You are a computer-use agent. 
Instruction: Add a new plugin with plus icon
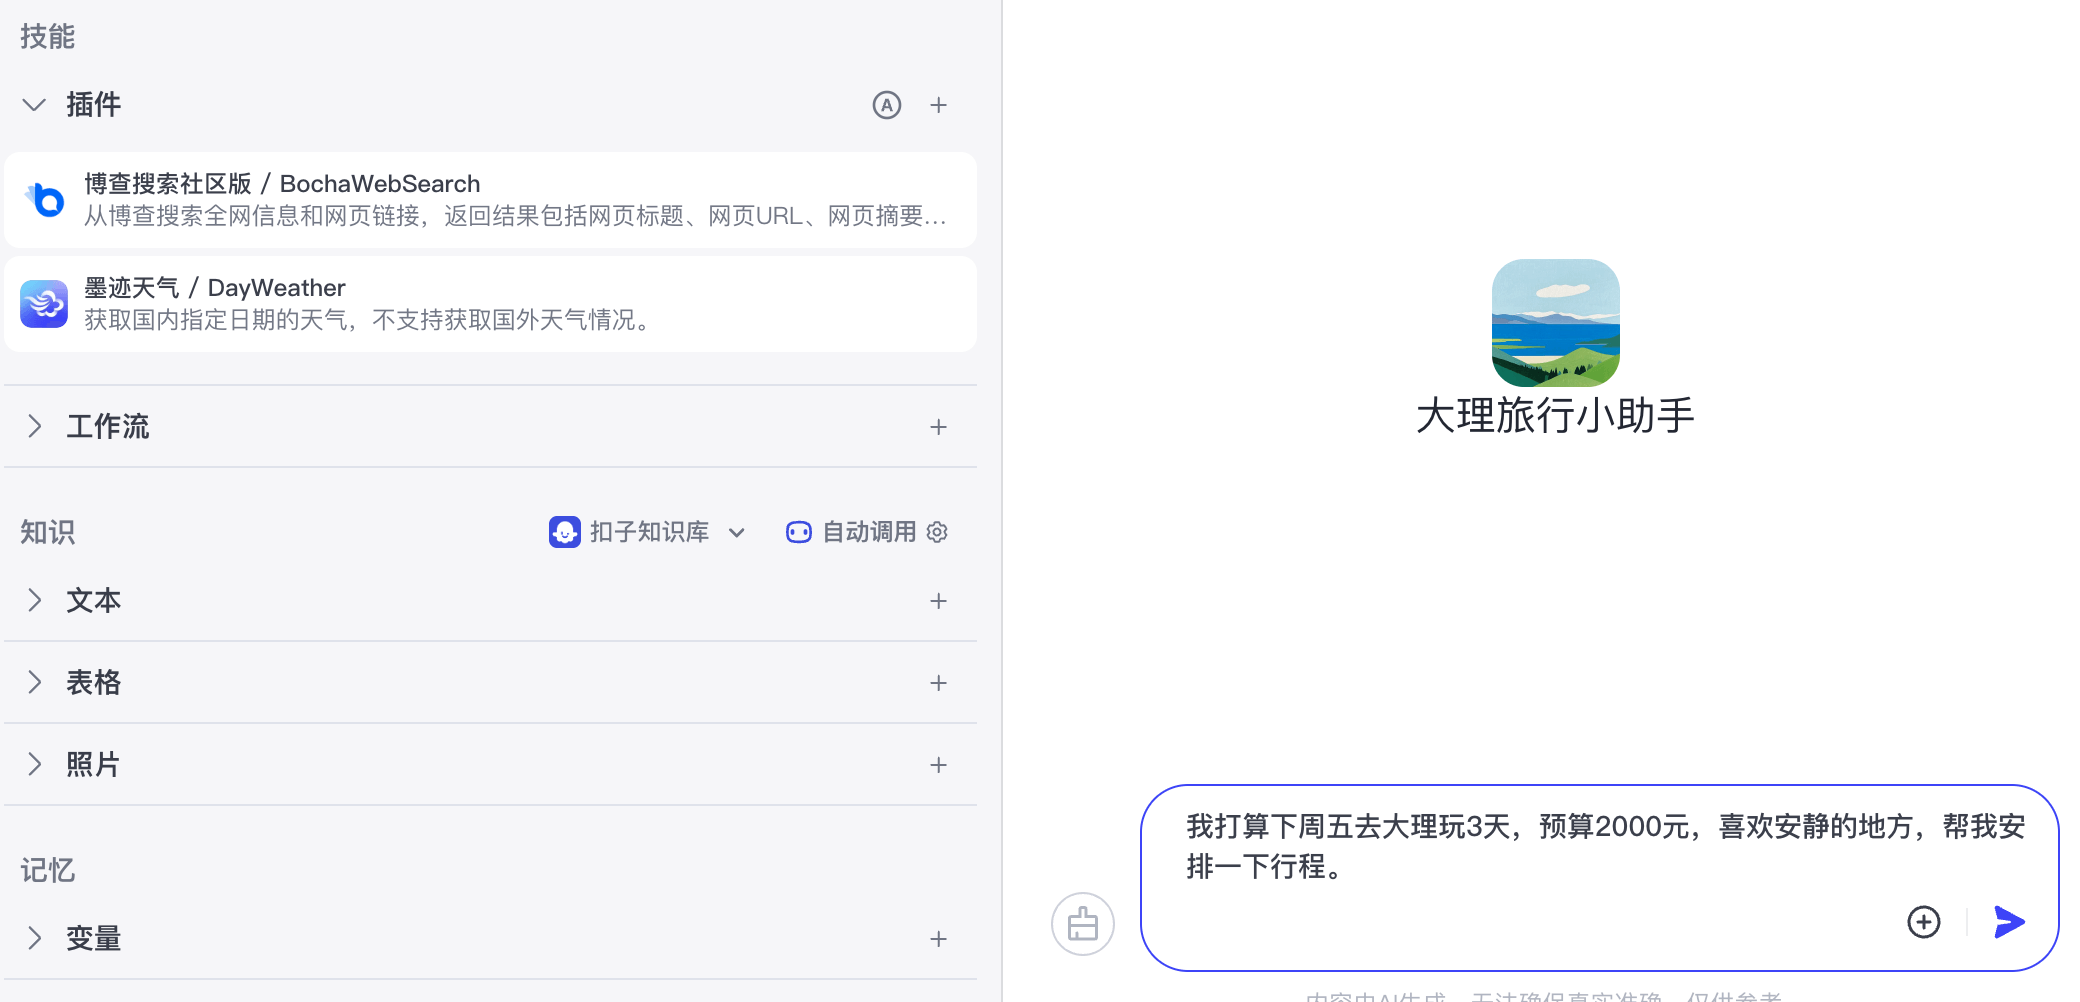[x=938, y=105]
